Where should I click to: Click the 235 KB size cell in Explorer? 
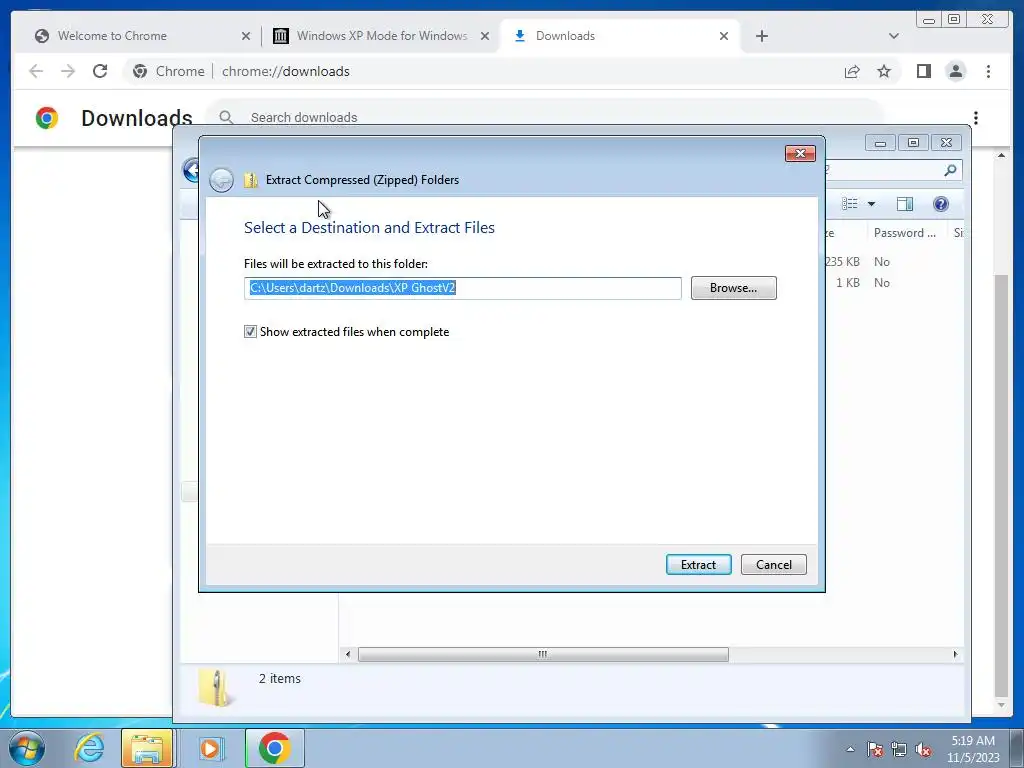[842, 261]
